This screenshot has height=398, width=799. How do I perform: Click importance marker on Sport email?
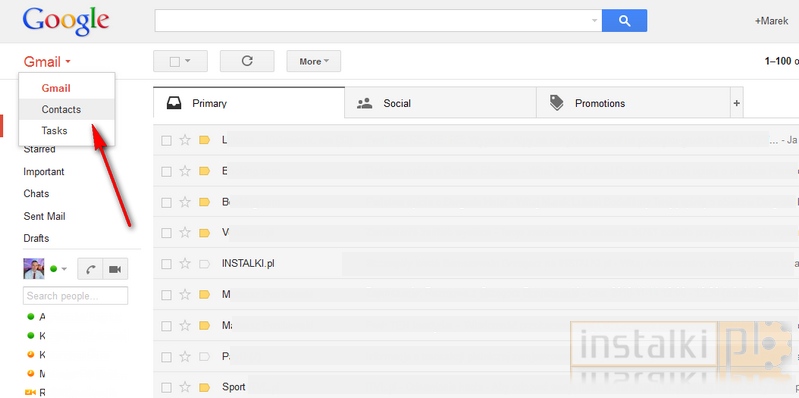pyautogui.click(x=204, y=387)
